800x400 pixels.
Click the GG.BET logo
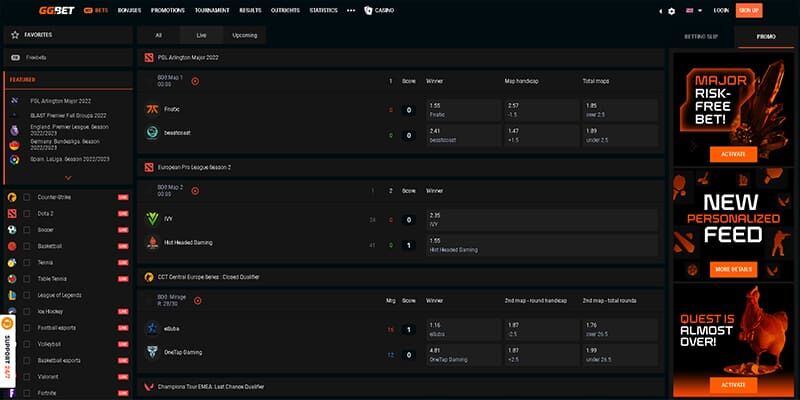tap(56, 10)
